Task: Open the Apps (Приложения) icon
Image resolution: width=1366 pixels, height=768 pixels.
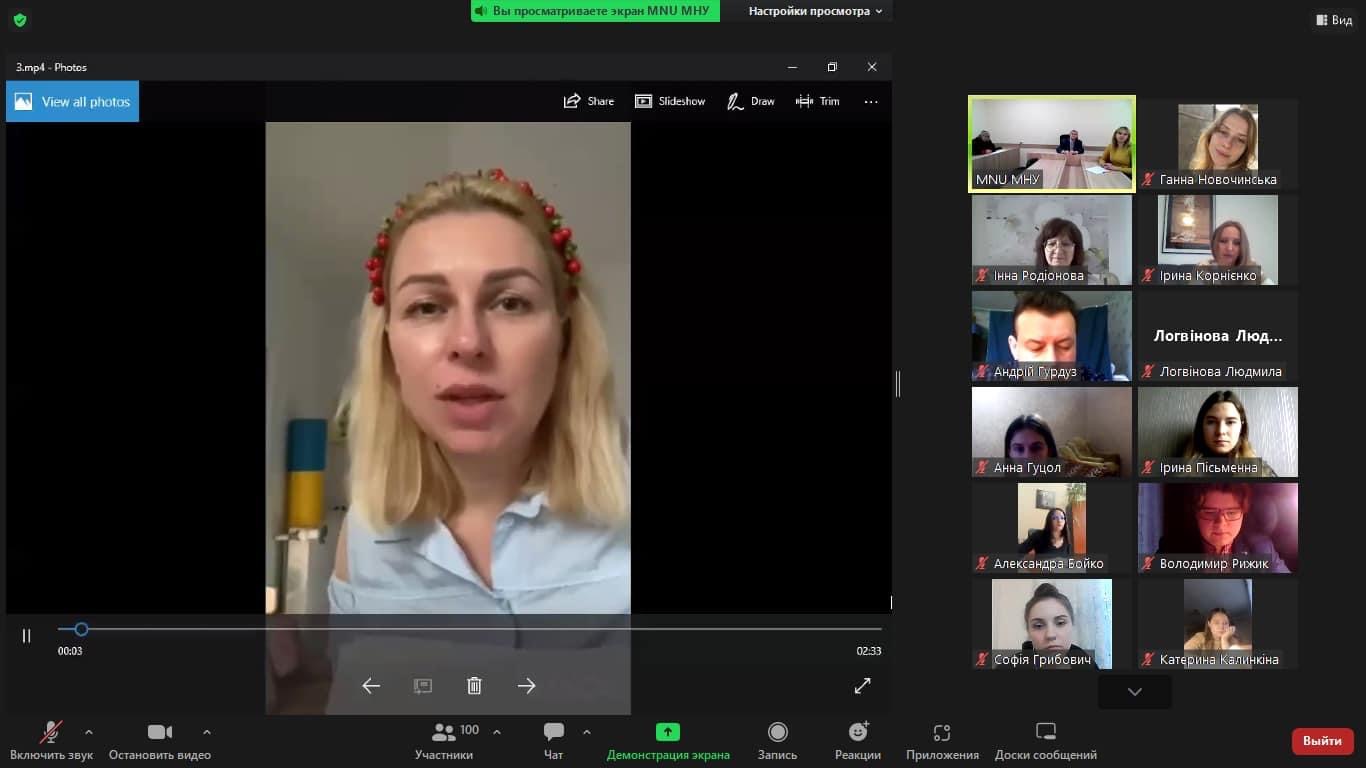Action: pos(941,732)
